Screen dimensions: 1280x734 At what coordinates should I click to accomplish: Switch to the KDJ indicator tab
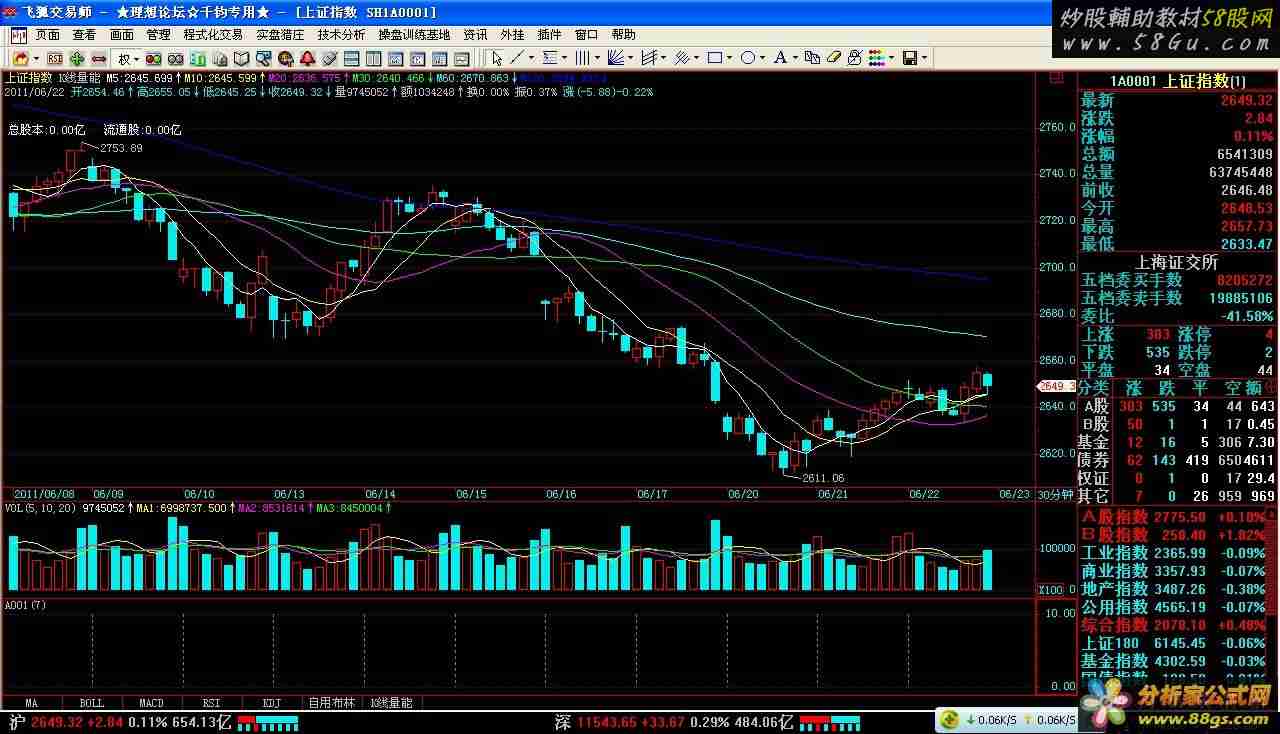pos(271,703)
